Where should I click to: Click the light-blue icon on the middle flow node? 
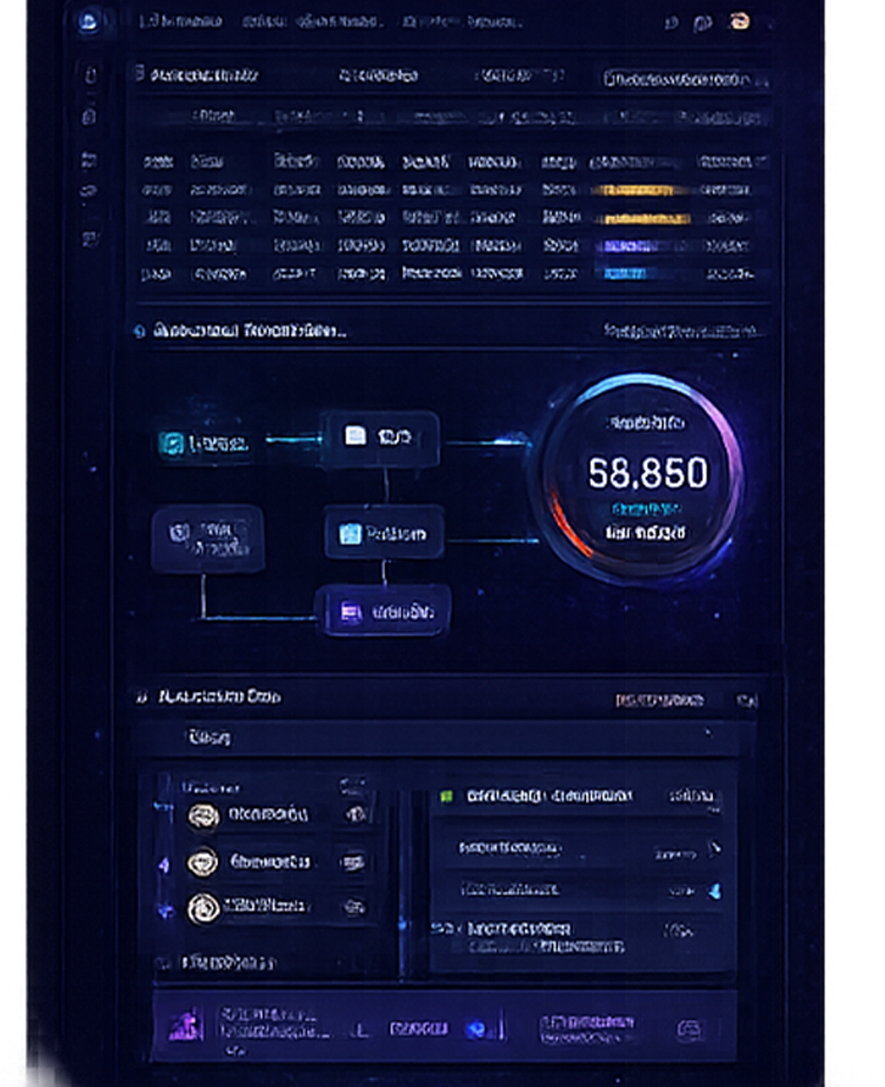coord(349,534)
